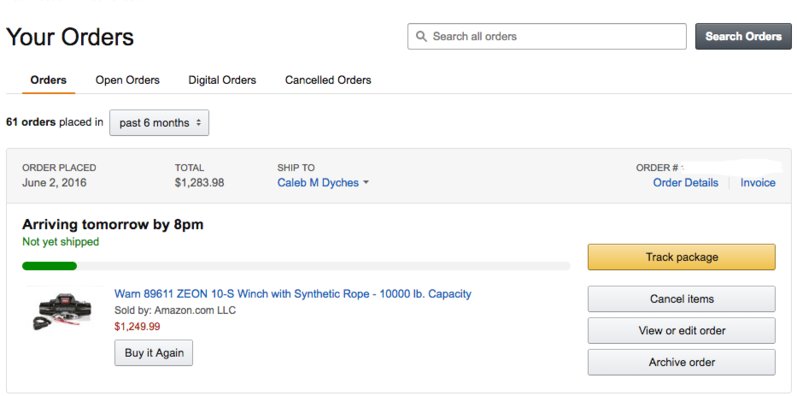Click the magnifier icon in search box
Viewport: 797px width, 396px height.
pyautogui.click(x=421, y=37)
